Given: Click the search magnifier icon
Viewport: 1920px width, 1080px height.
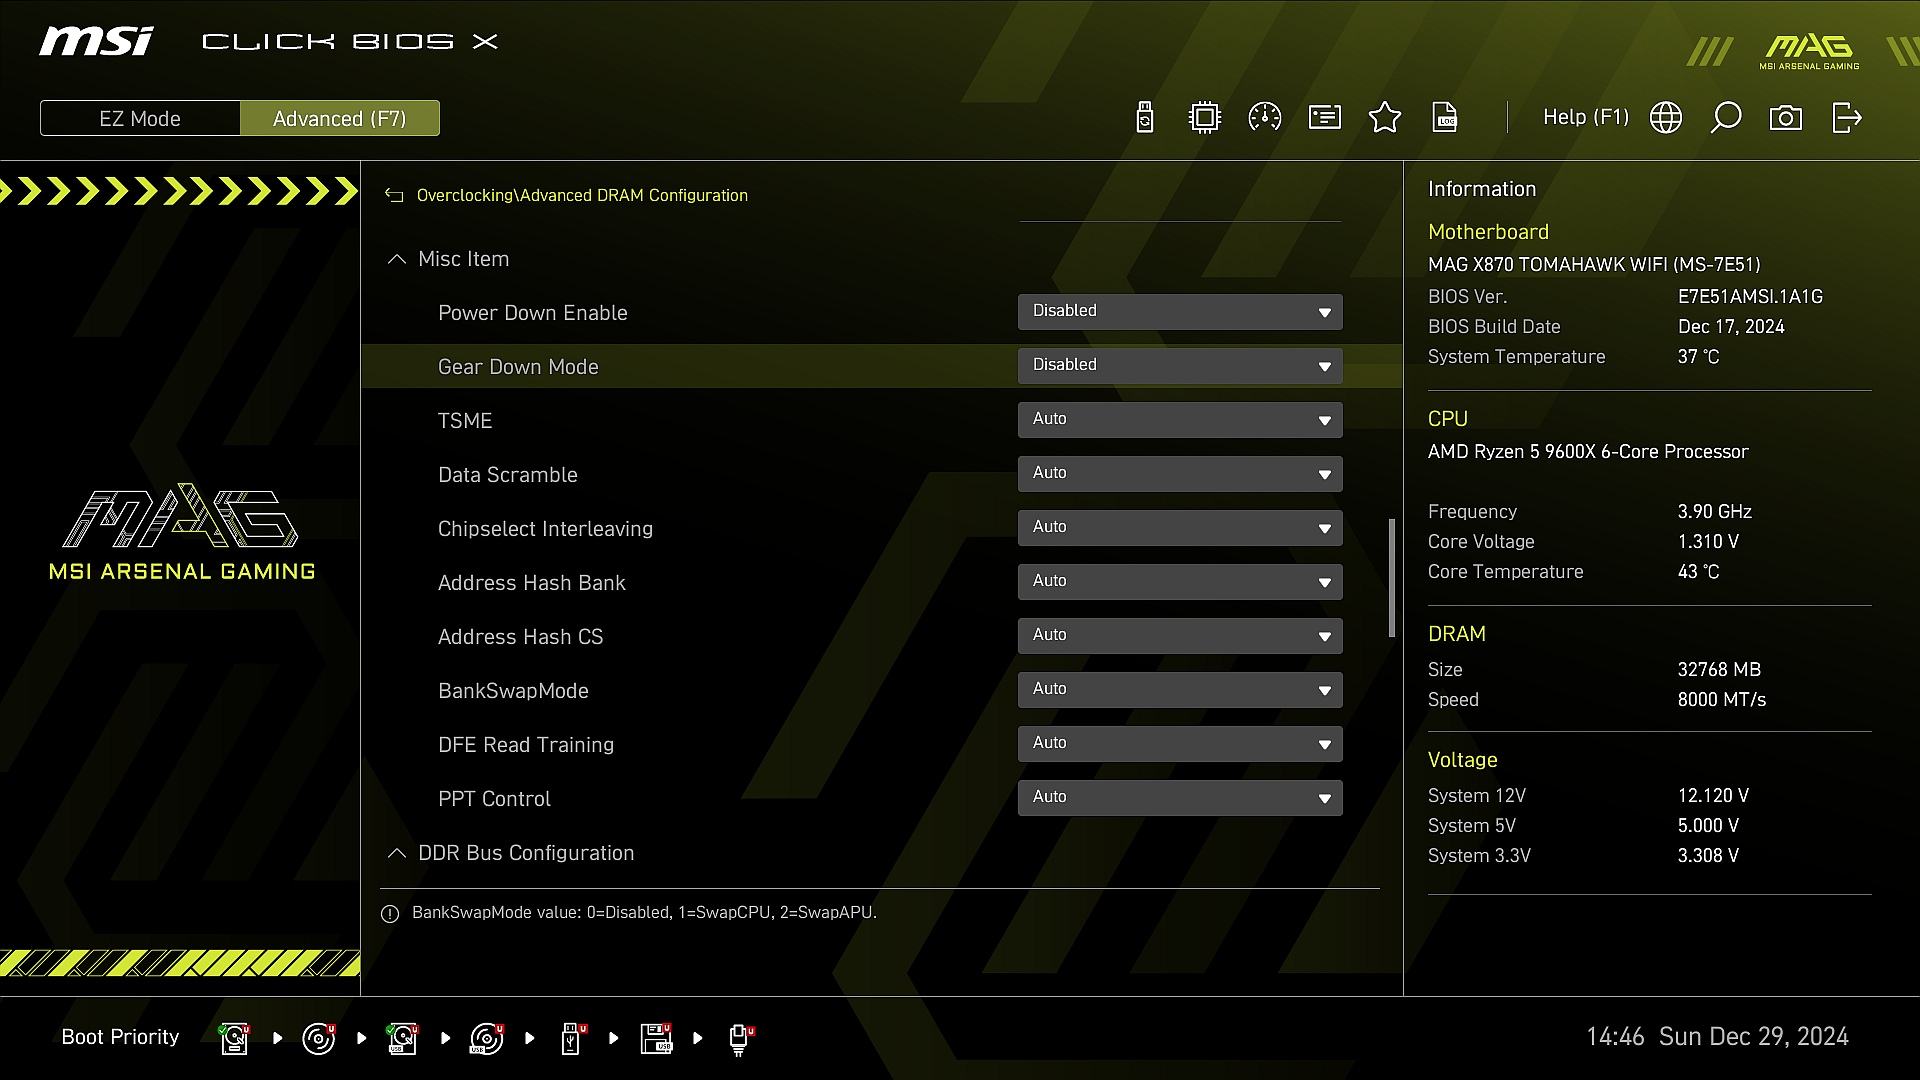Looking at the screenshot, I should [1726, 118].
